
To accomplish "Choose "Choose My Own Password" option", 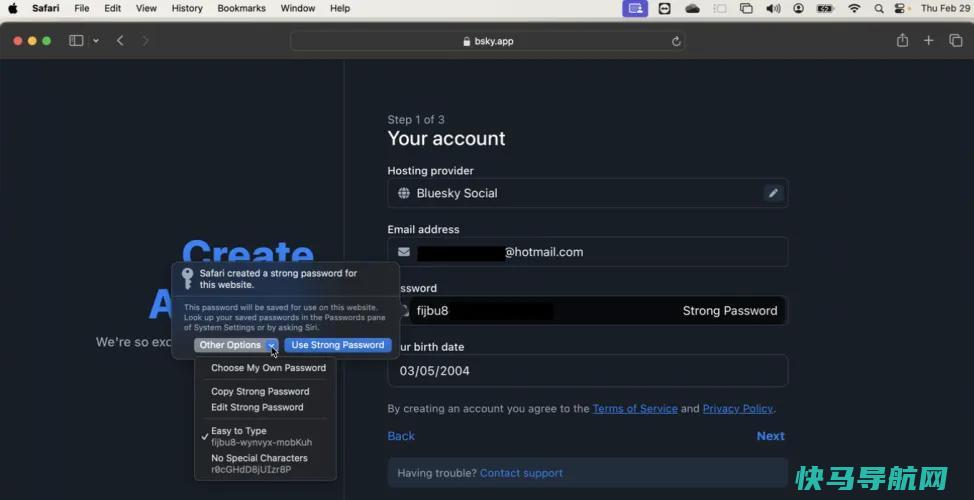I will coord(266,368).
